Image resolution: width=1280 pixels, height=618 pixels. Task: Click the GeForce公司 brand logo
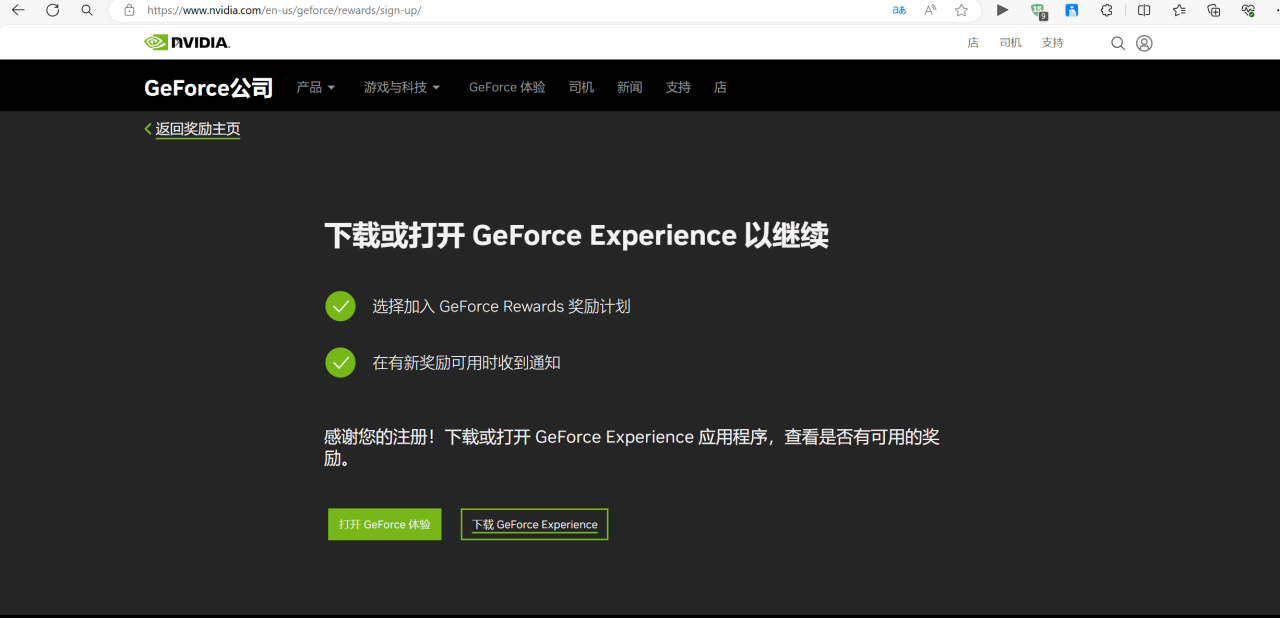click(x=208, y=88)
